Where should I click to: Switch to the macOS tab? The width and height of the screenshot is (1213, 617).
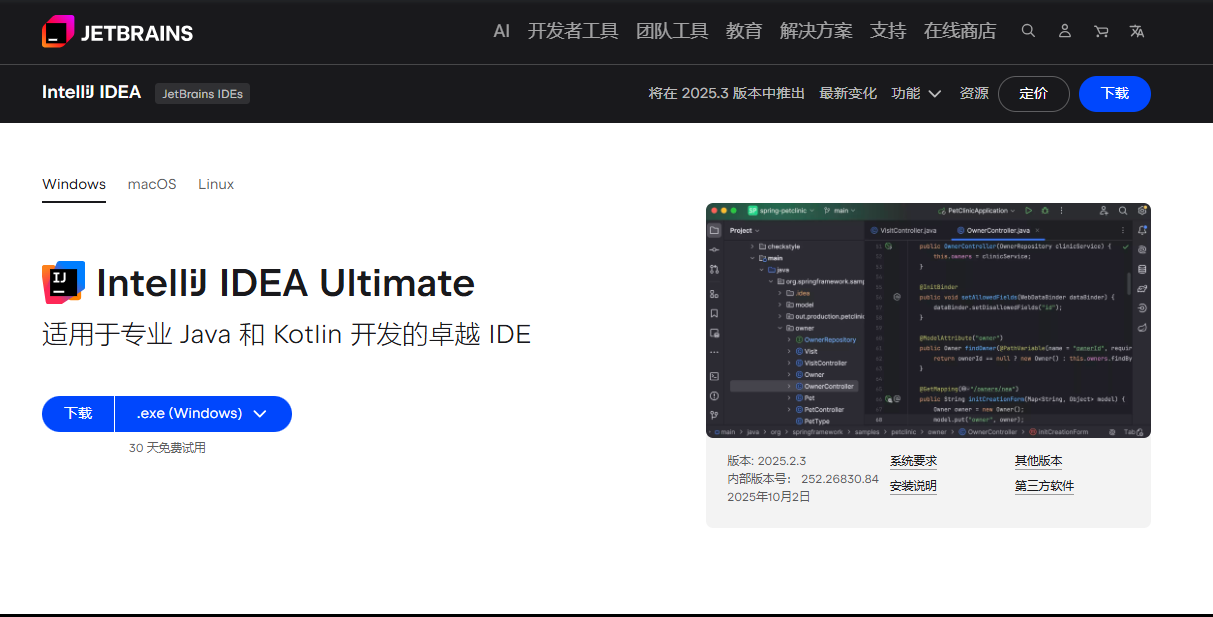click(x=152, y=184)
